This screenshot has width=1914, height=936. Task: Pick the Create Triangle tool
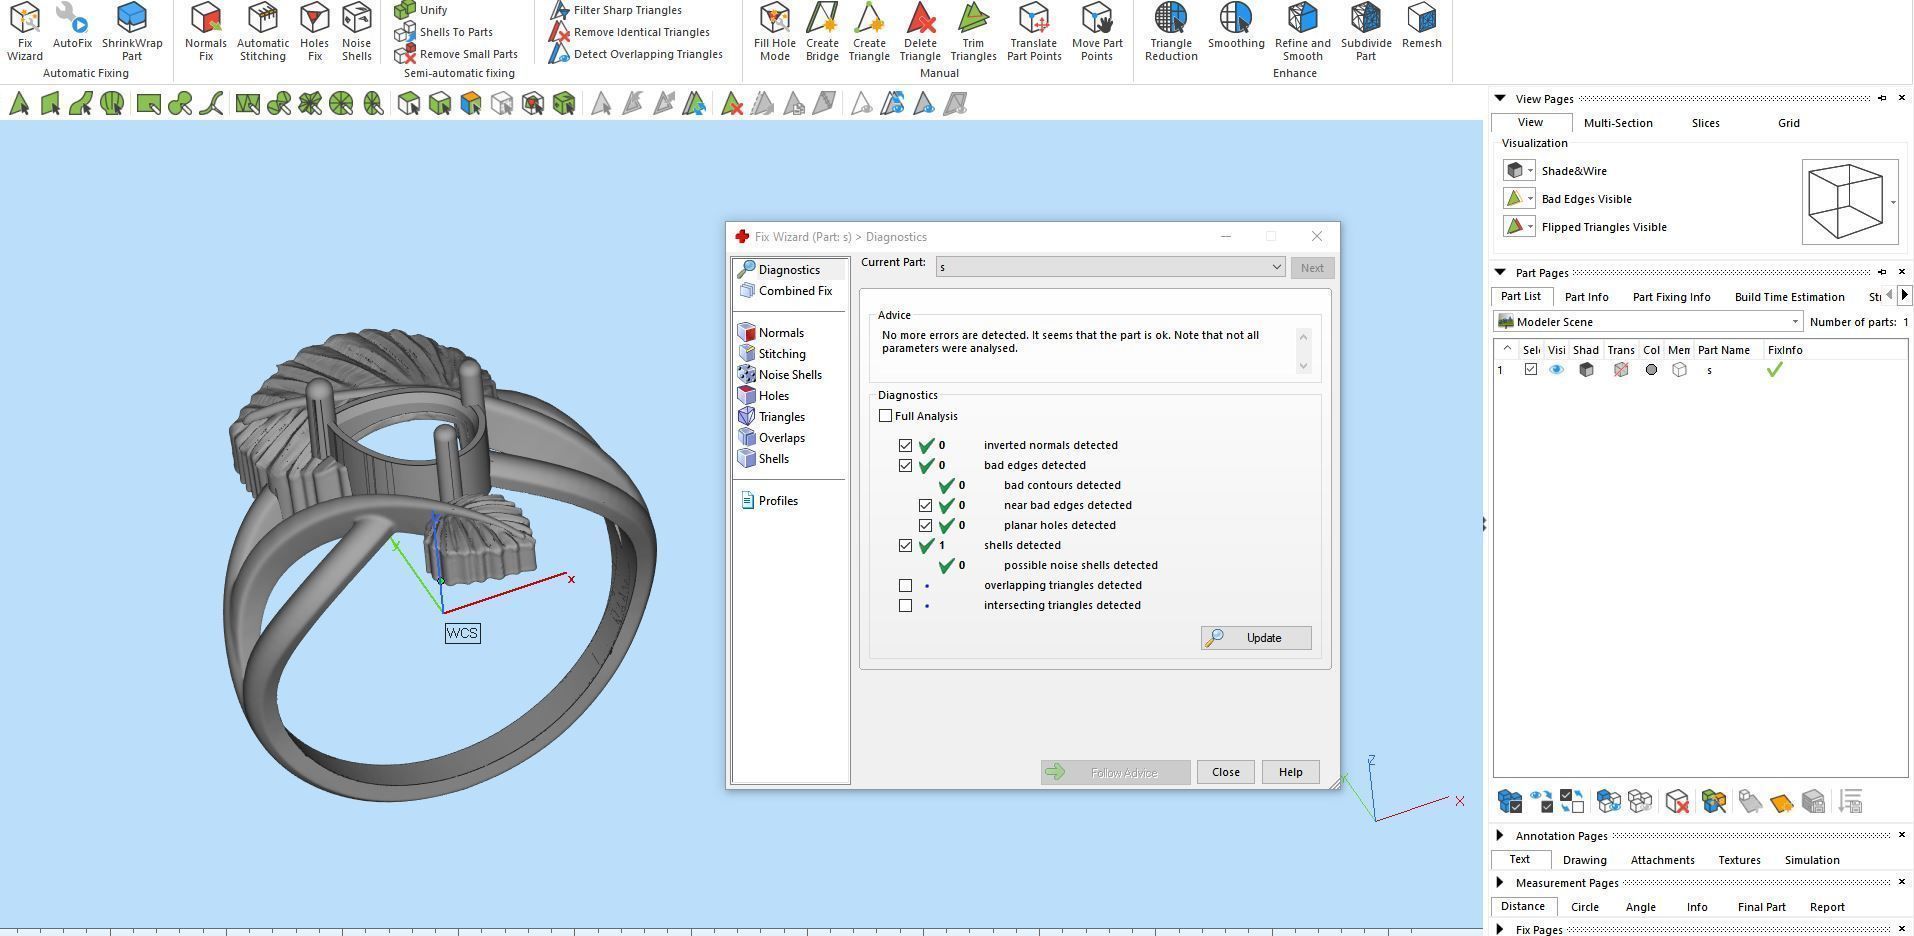[869, 31]
